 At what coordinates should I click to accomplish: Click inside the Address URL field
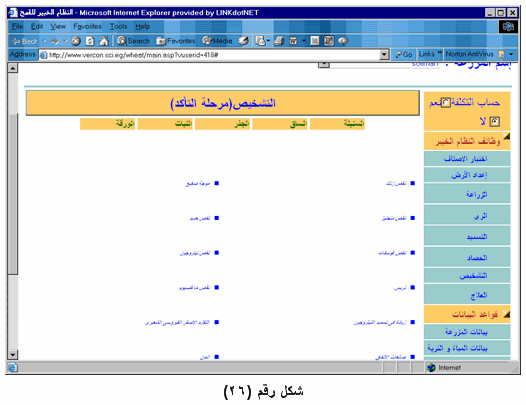tap(210, 55)
